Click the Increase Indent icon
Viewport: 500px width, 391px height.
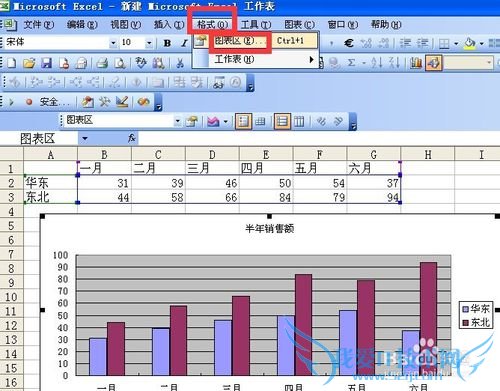pos(423,43)
